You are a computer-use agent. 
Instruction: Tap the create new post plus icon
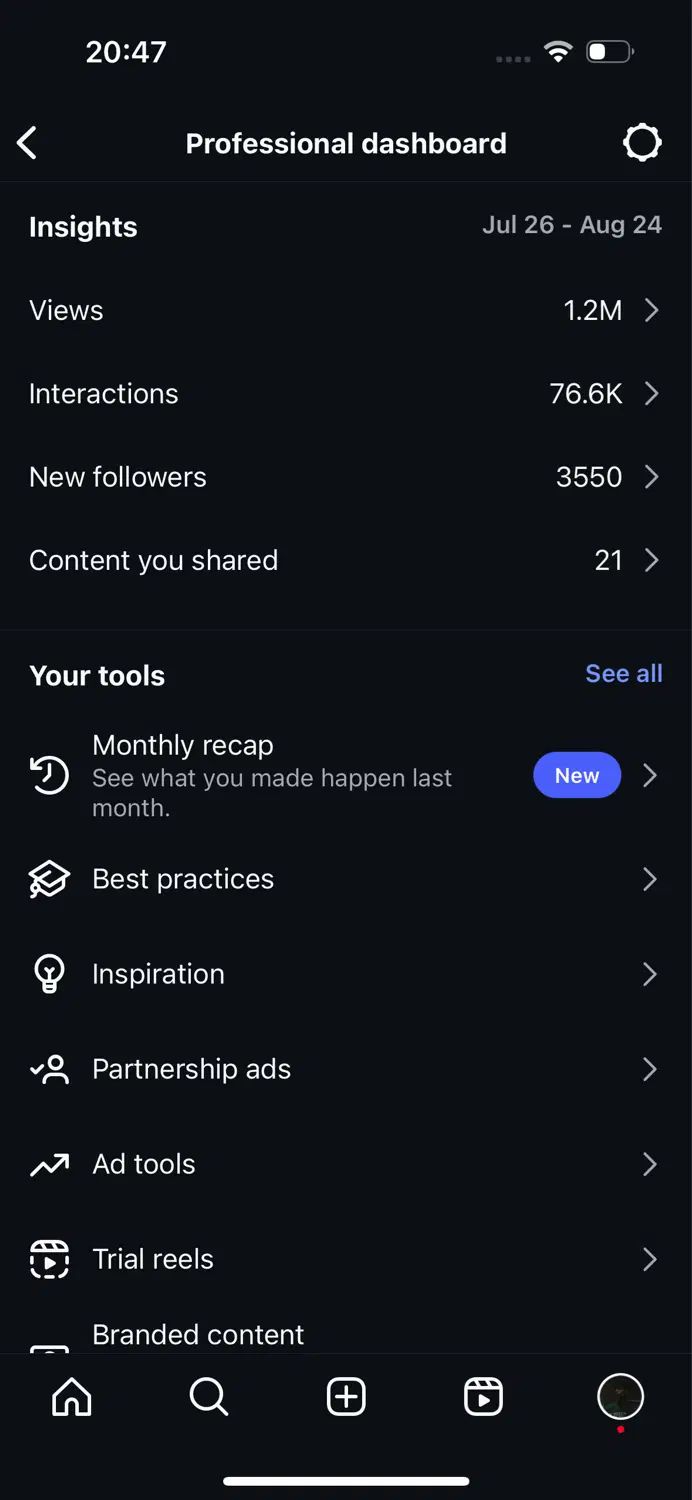point(346,1397)
